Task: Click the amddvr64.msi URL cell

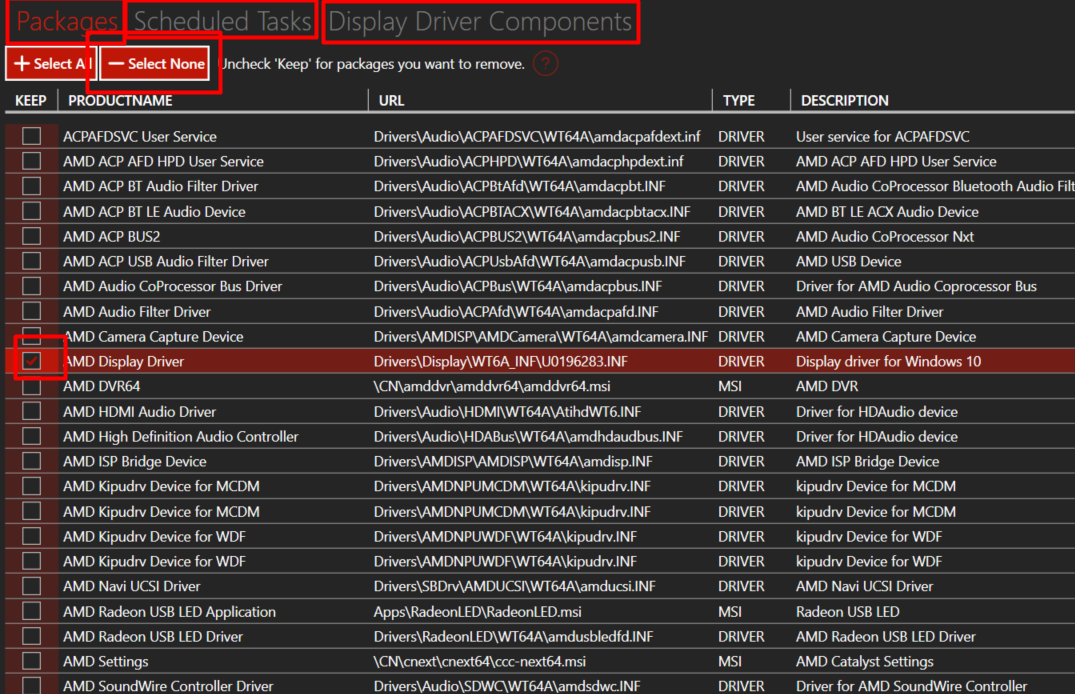Action: [x=492, y=386]
